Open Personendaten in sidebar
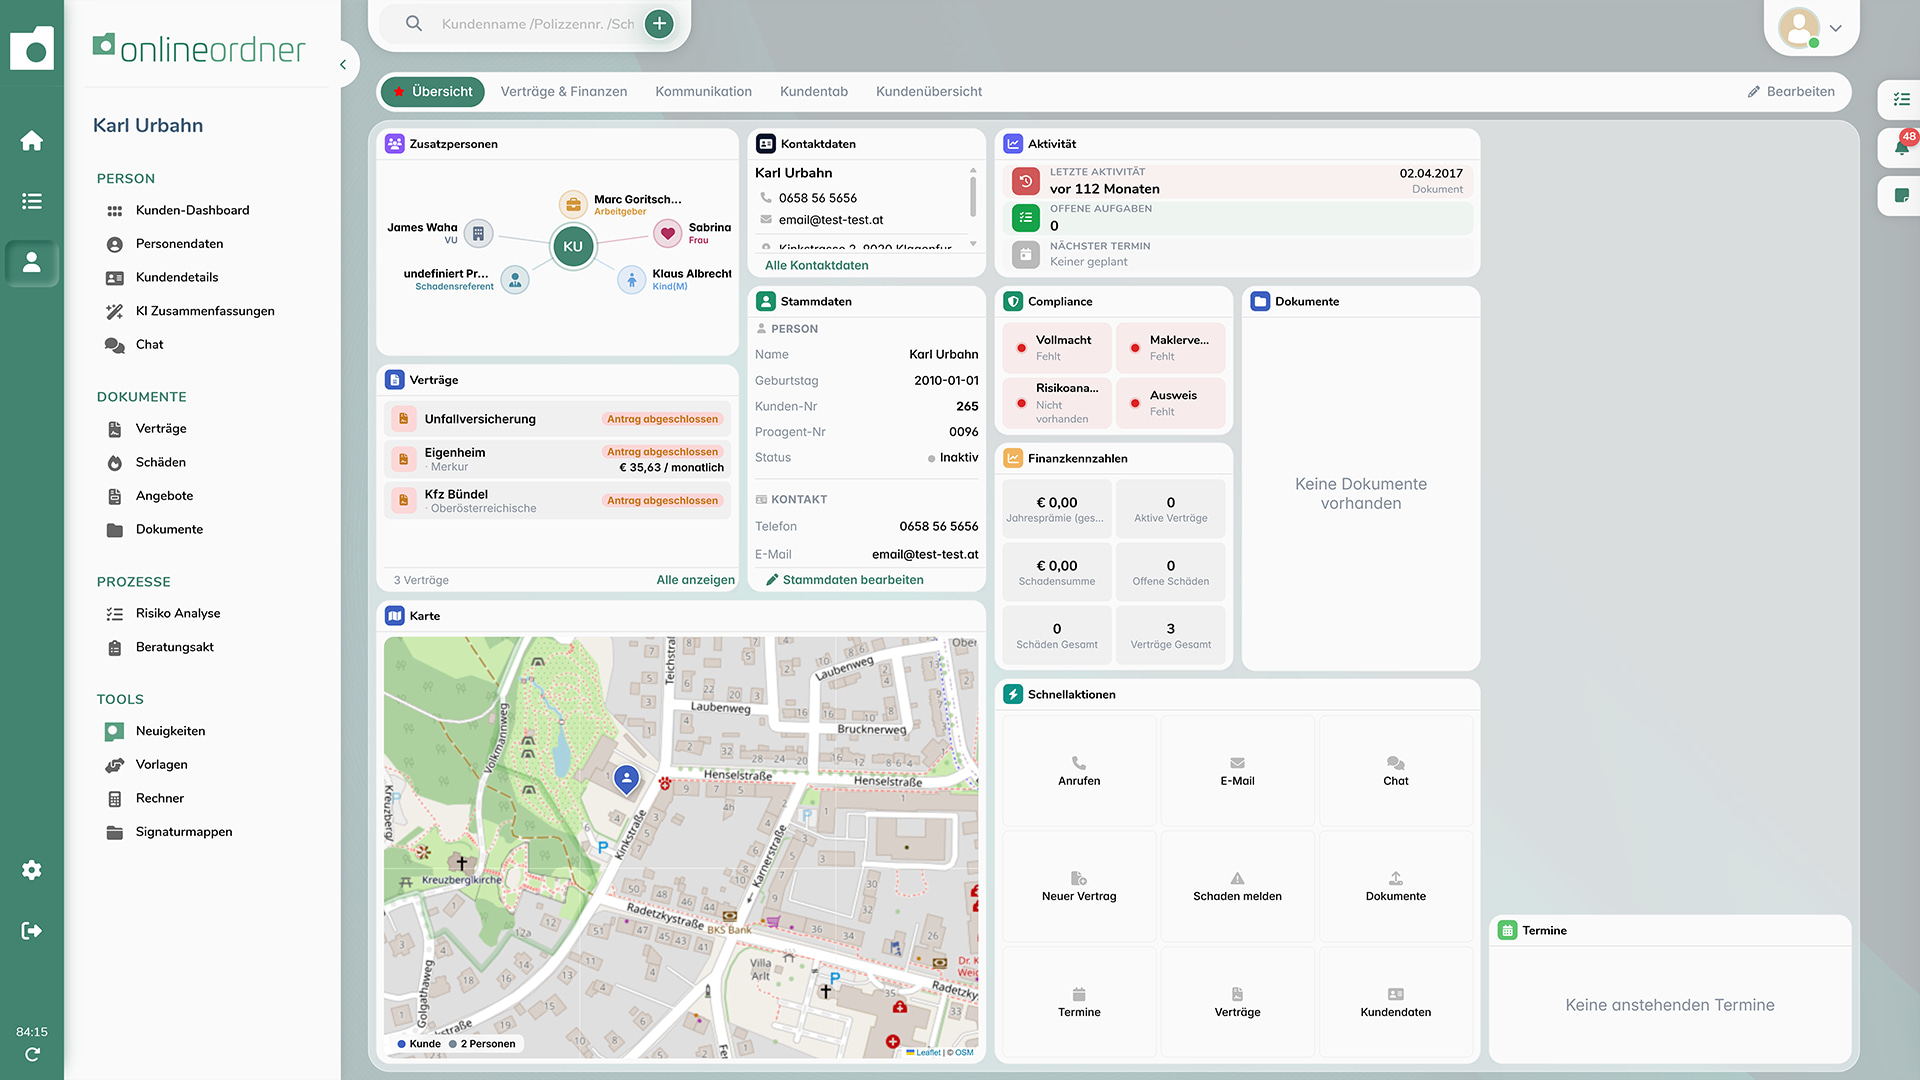This screenshot has height=1080, width=1920. [x=179, y=244]
